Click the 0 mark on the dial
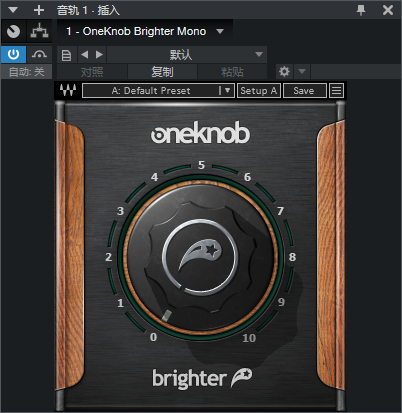The width and height of the screenshot is (402, 413). point(153,337)
